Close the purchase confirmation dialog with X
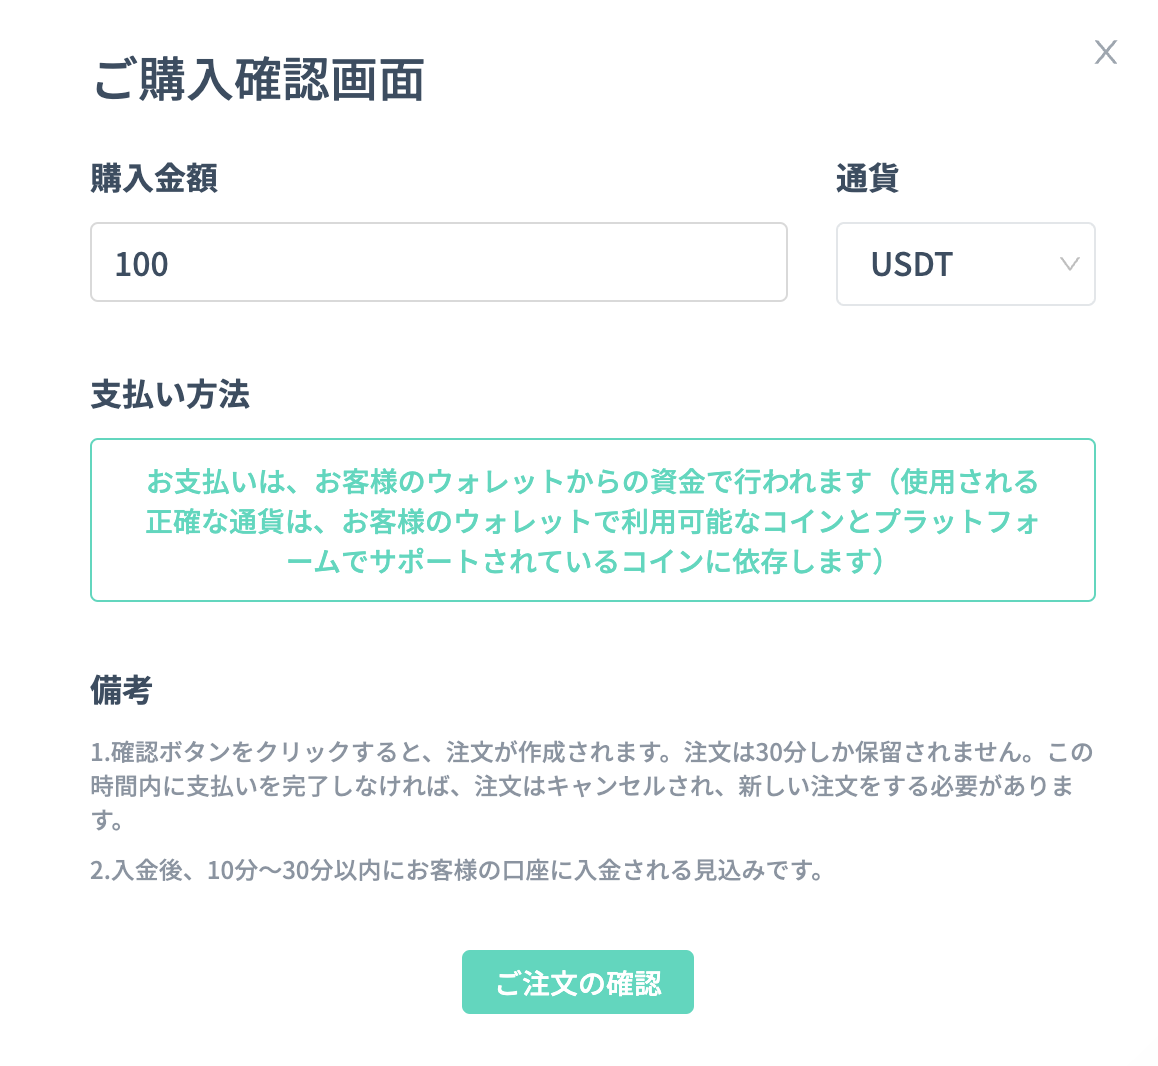Viewport: 1158px width, 1066px height. click(1105, 52)
